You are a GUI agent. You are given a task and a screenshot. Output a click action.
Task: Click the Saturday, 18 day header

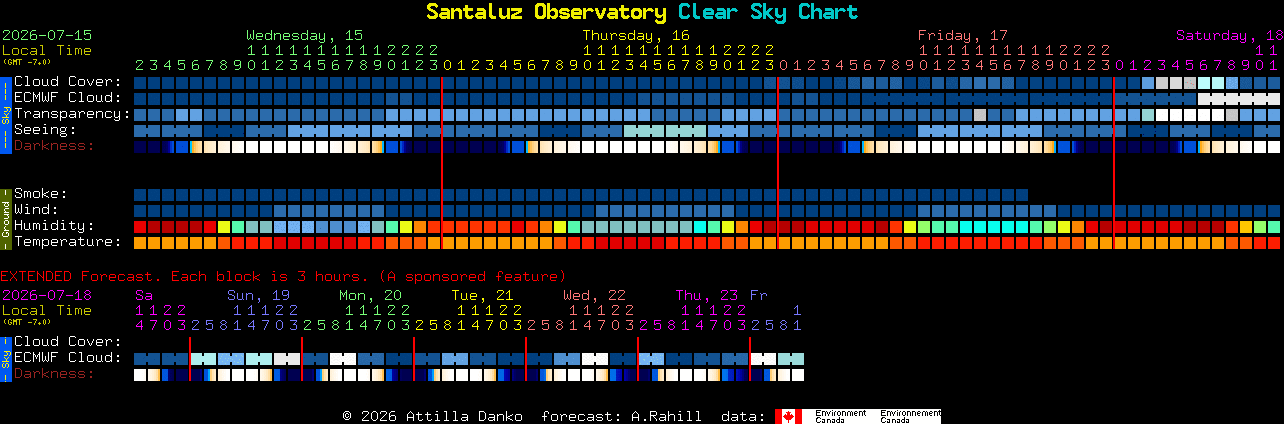coord(1230,34)
